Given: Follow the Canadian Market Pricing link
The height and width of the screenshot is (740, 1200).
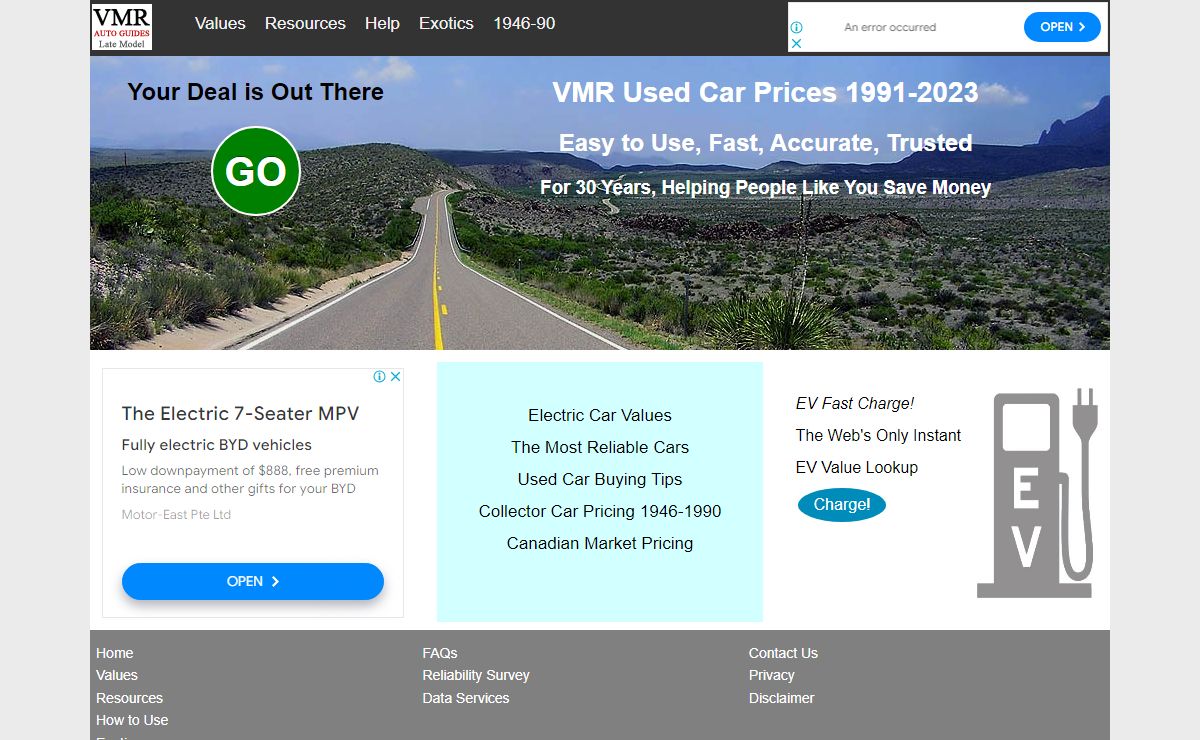Looking at the screenshot, I should pyautogui.click(x=600, y=543).
